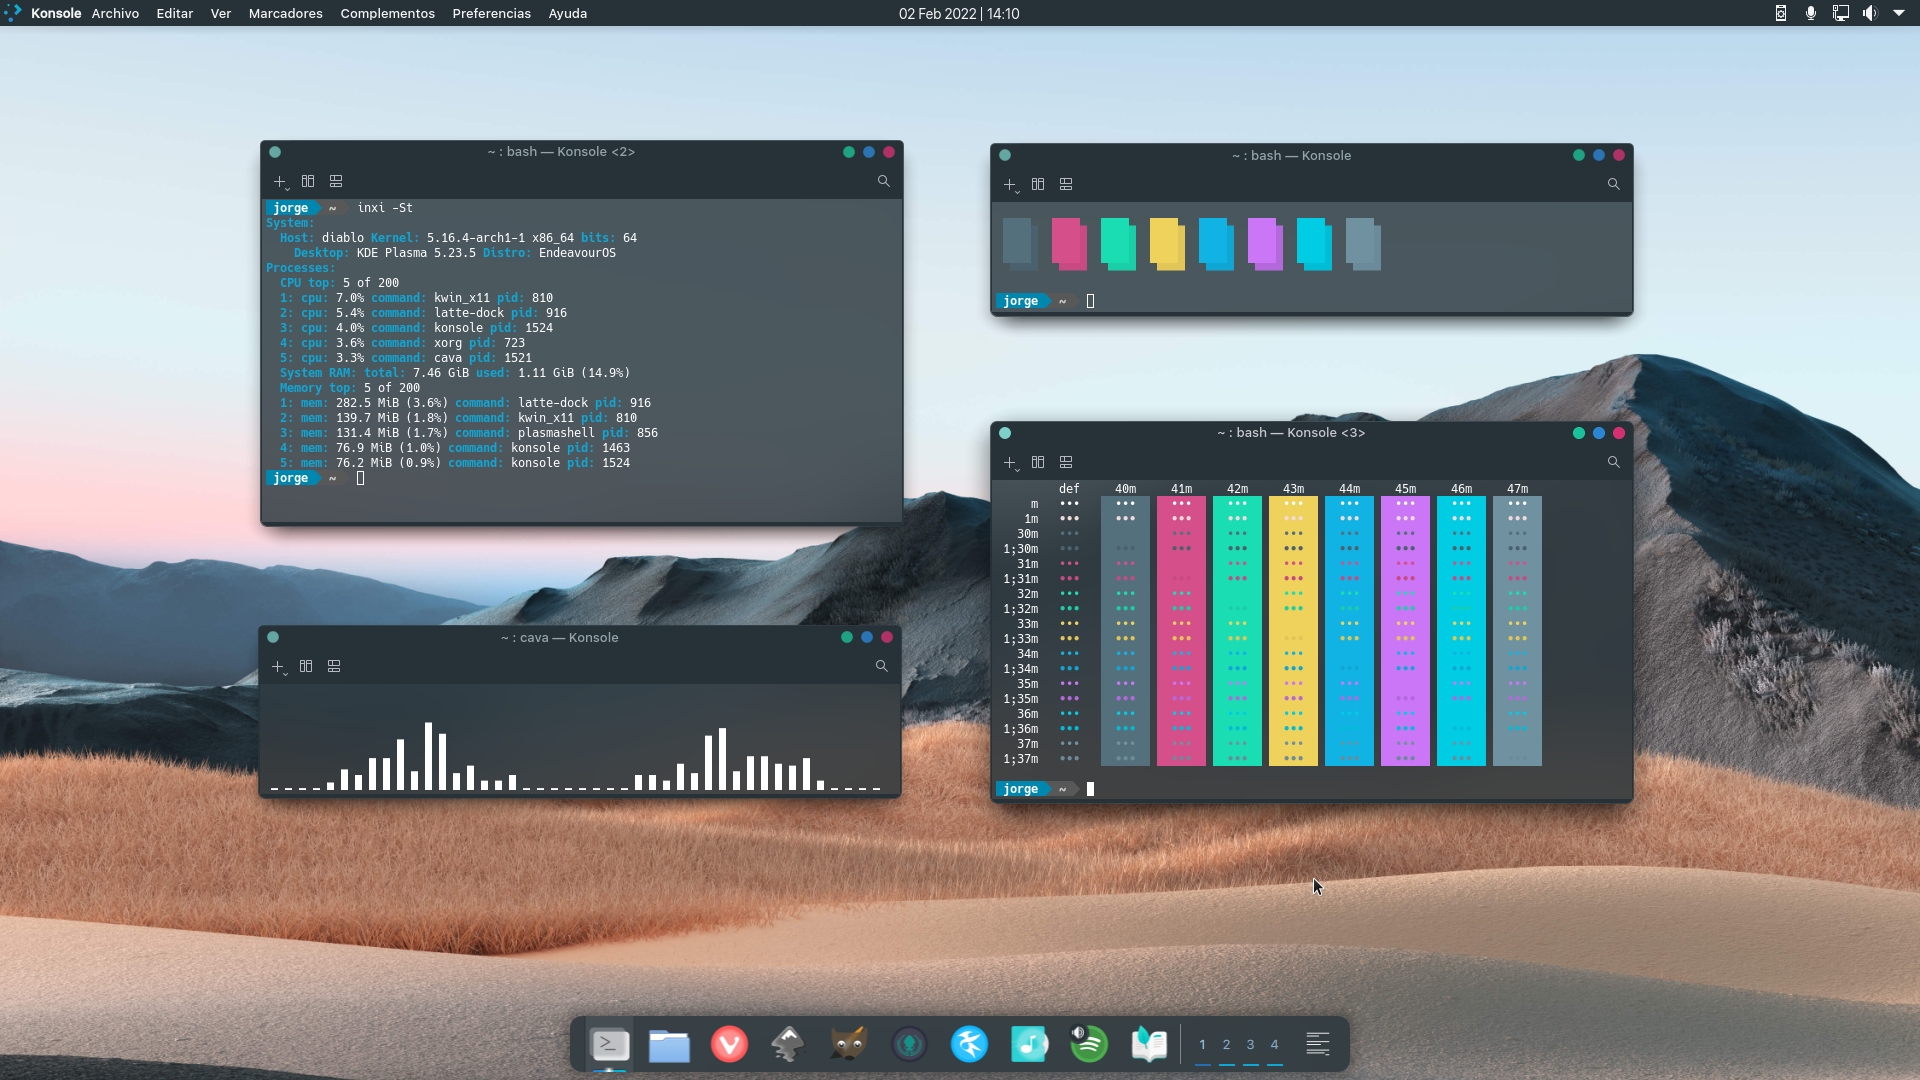
Task: Launch Inkscape from the dock
Action: (x=788, y=1044)
